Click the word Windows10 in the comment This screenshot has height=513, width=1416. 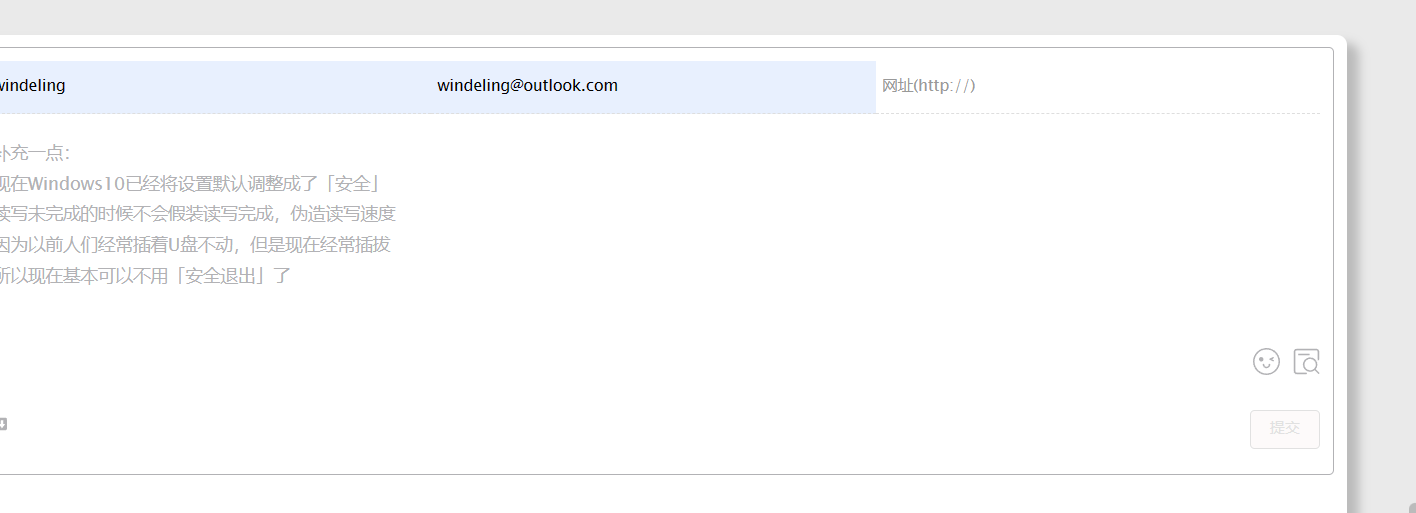(76, 184)
